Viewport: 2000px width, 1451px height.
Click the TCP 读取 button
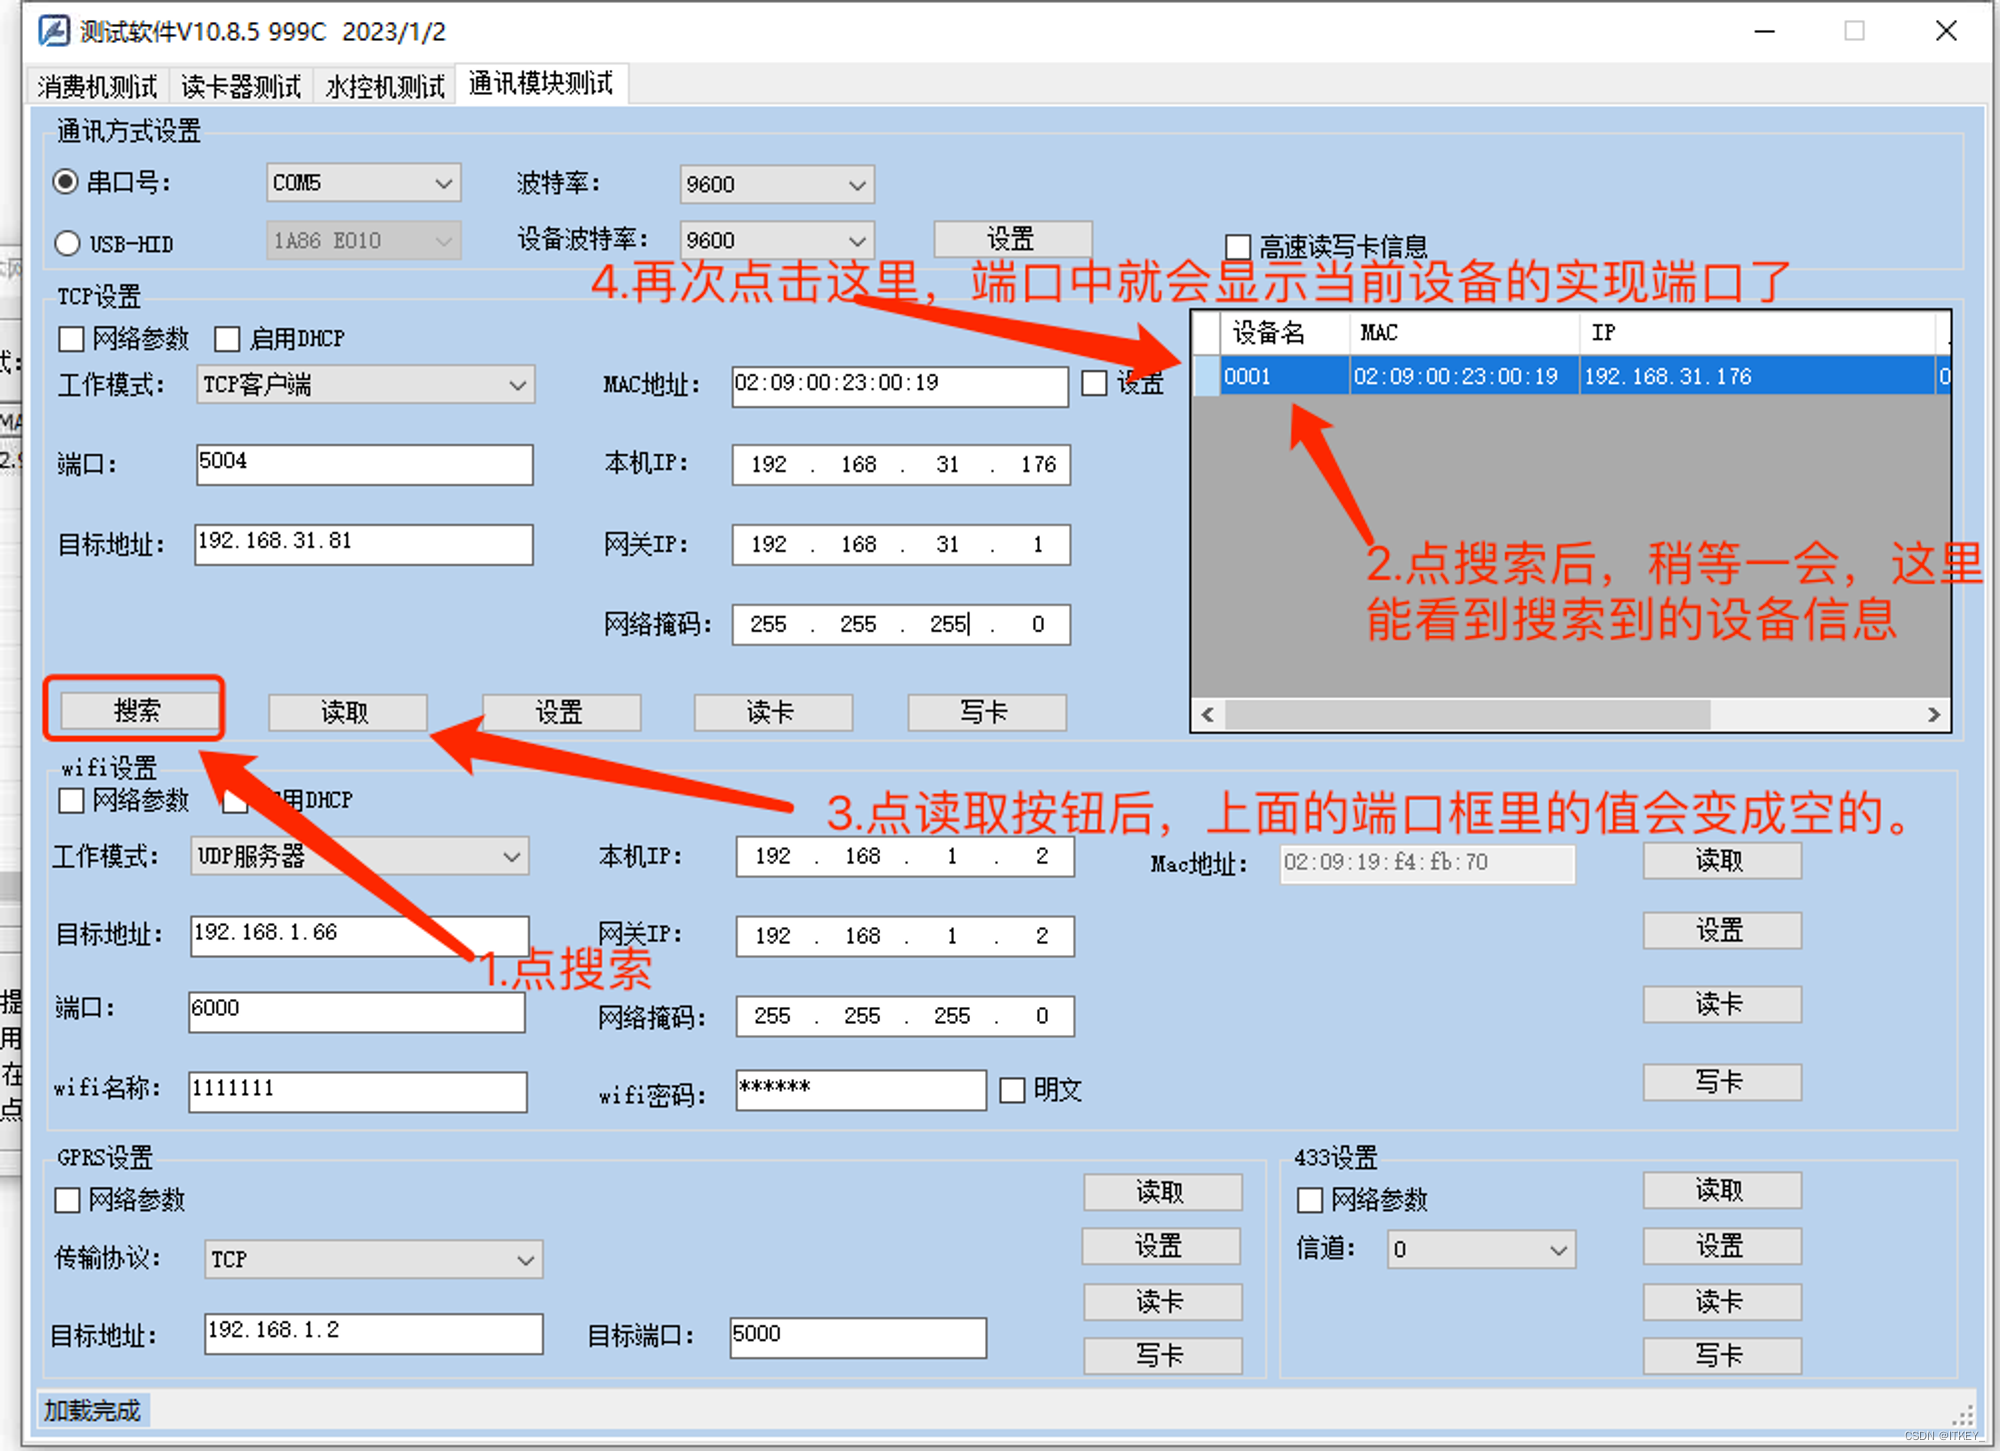pyautogui.click(x=347, y=712)
